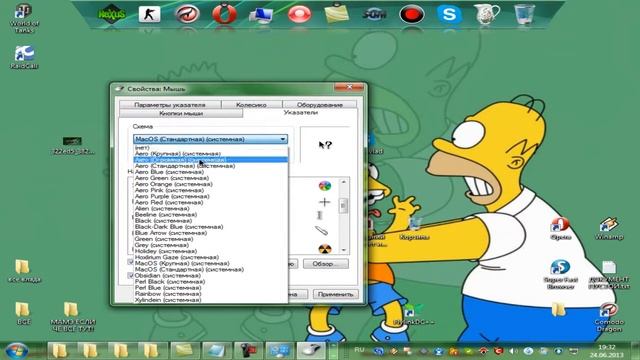Choose Xylindein scheme
The height and width of the screenshot is (360, 640).
211,300
